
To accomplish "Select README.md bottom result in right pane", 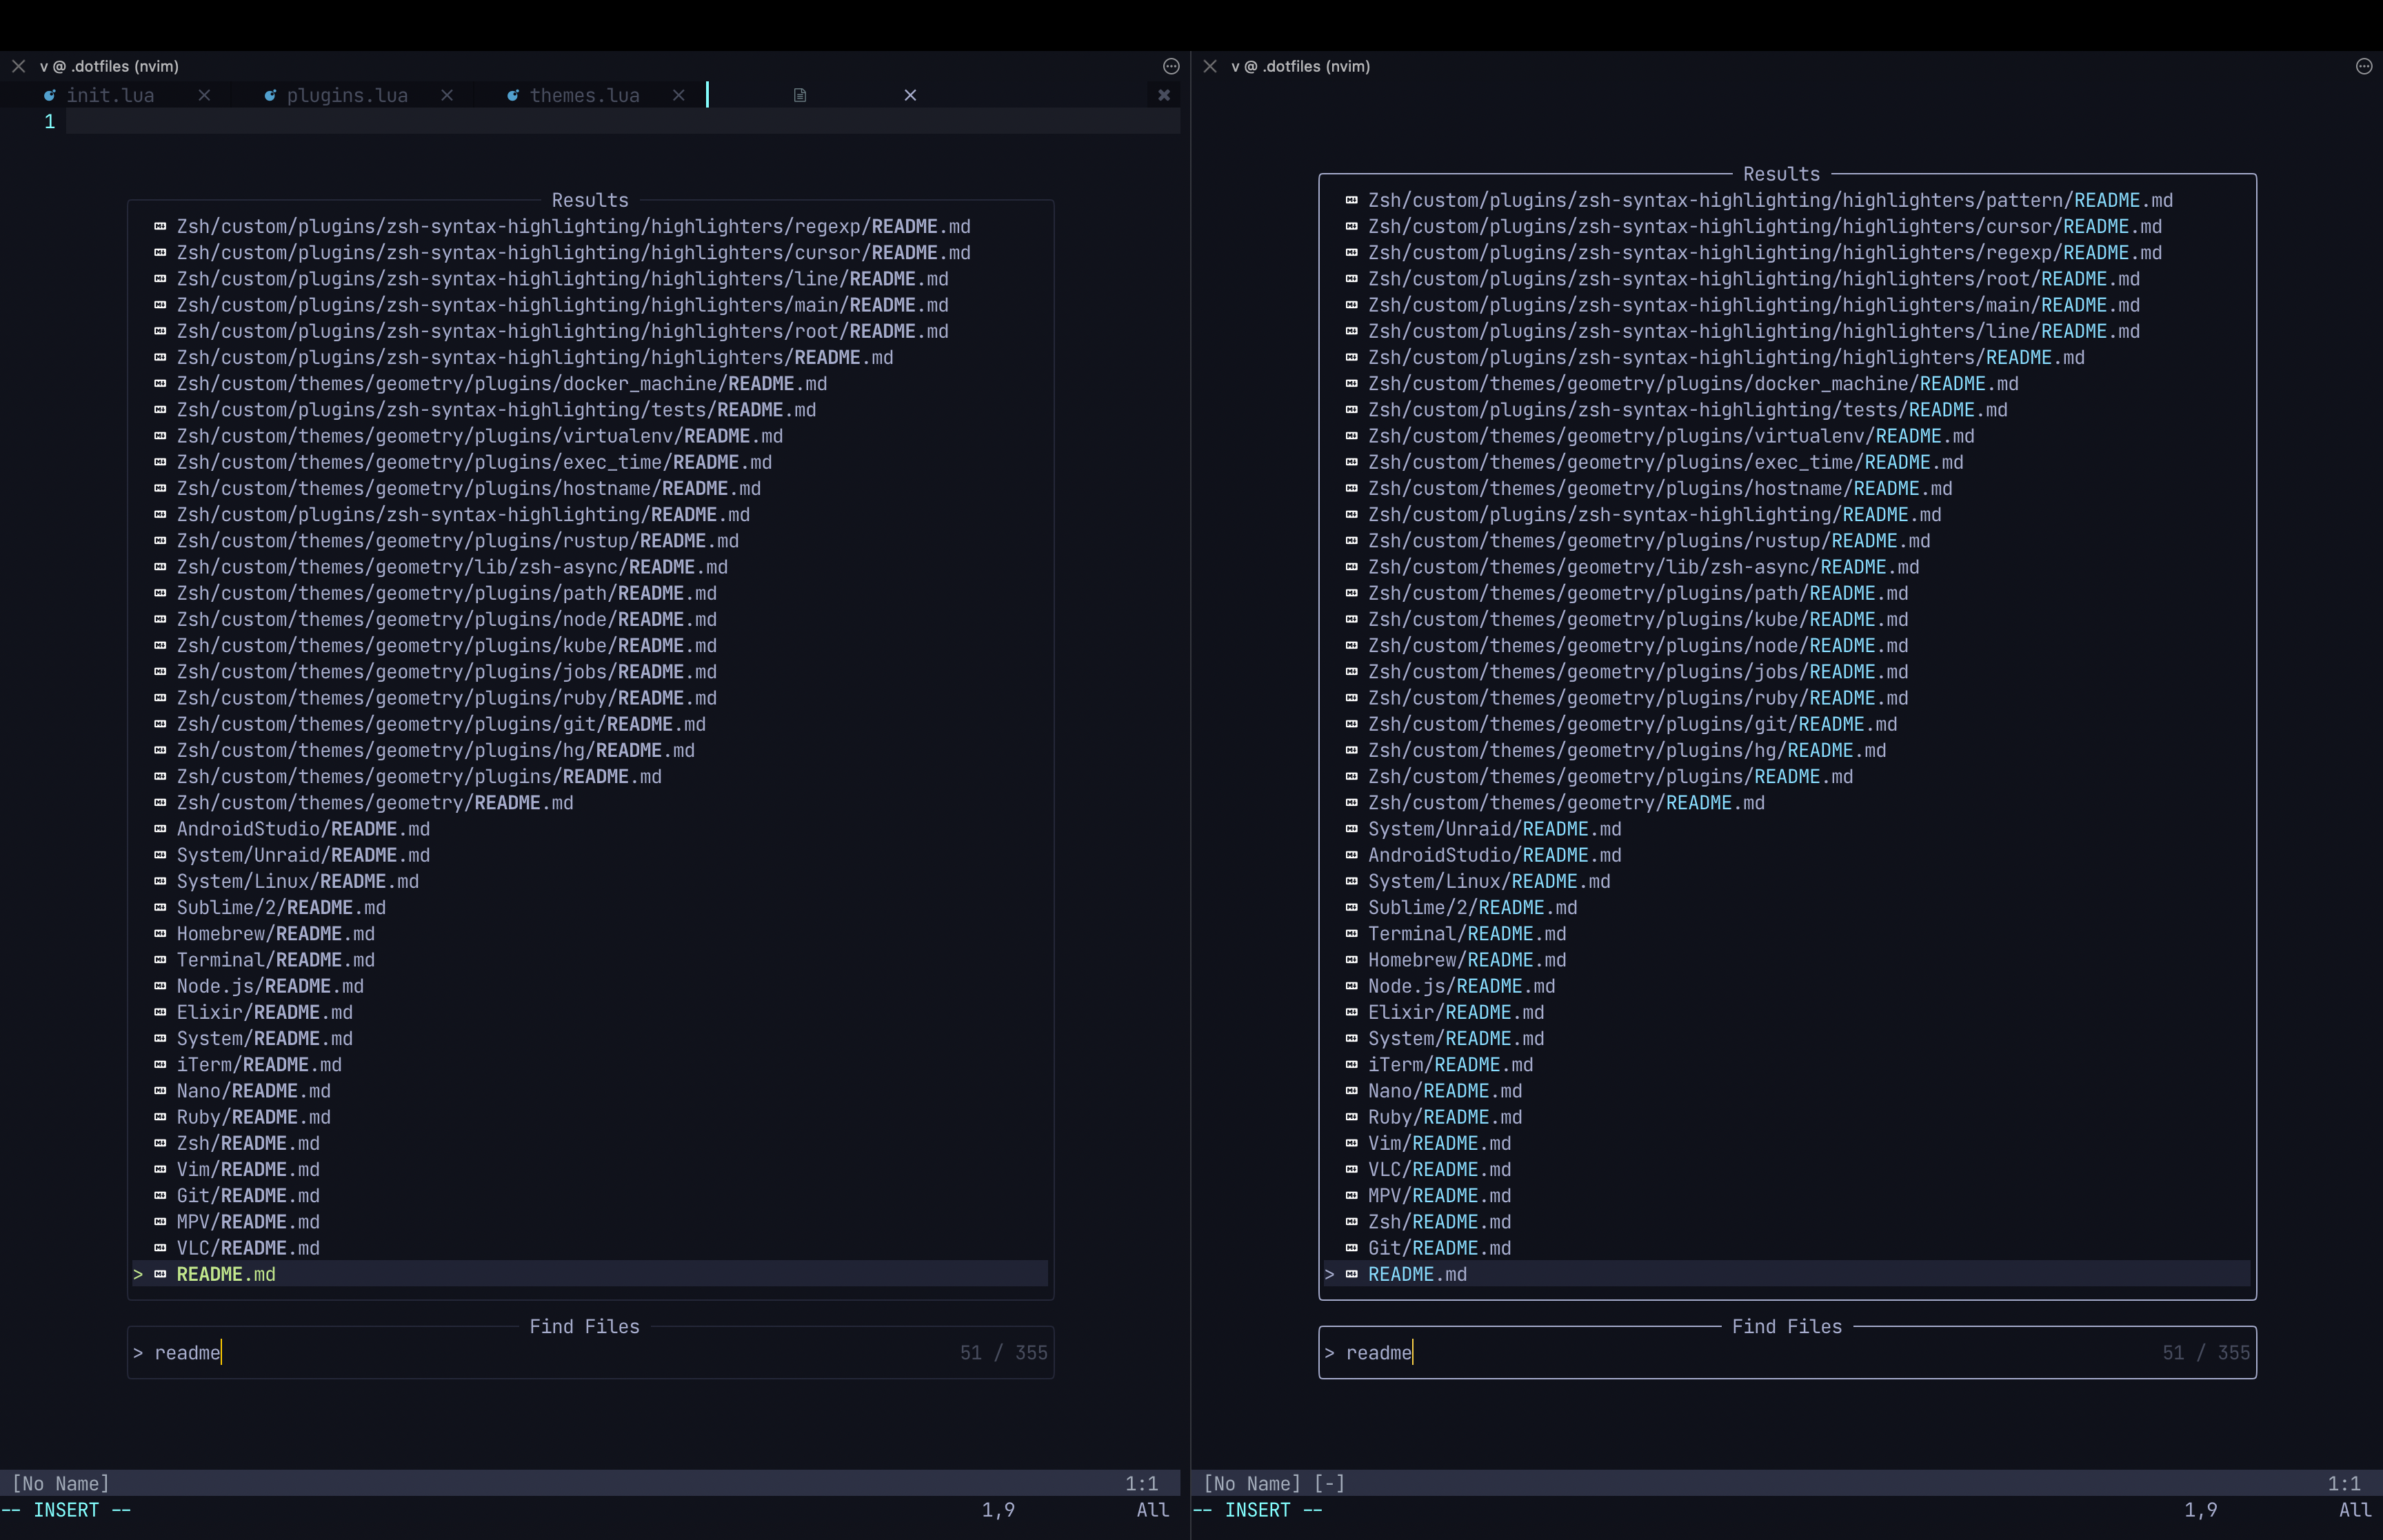I will [1787, 1274].
